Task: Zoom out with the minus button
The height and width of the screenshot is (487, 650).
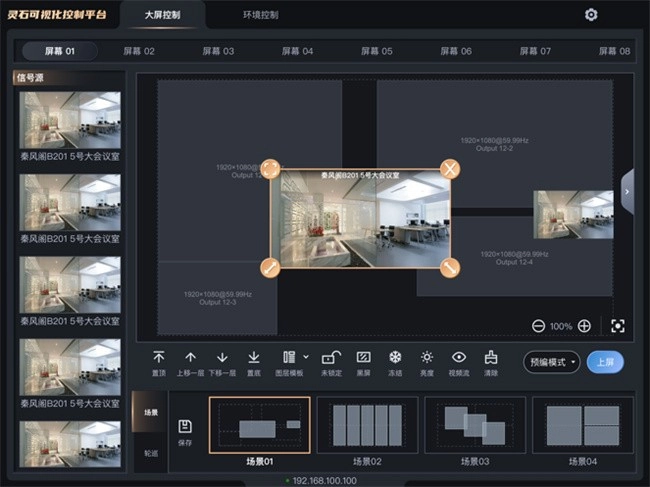Action: coord(539,326)
